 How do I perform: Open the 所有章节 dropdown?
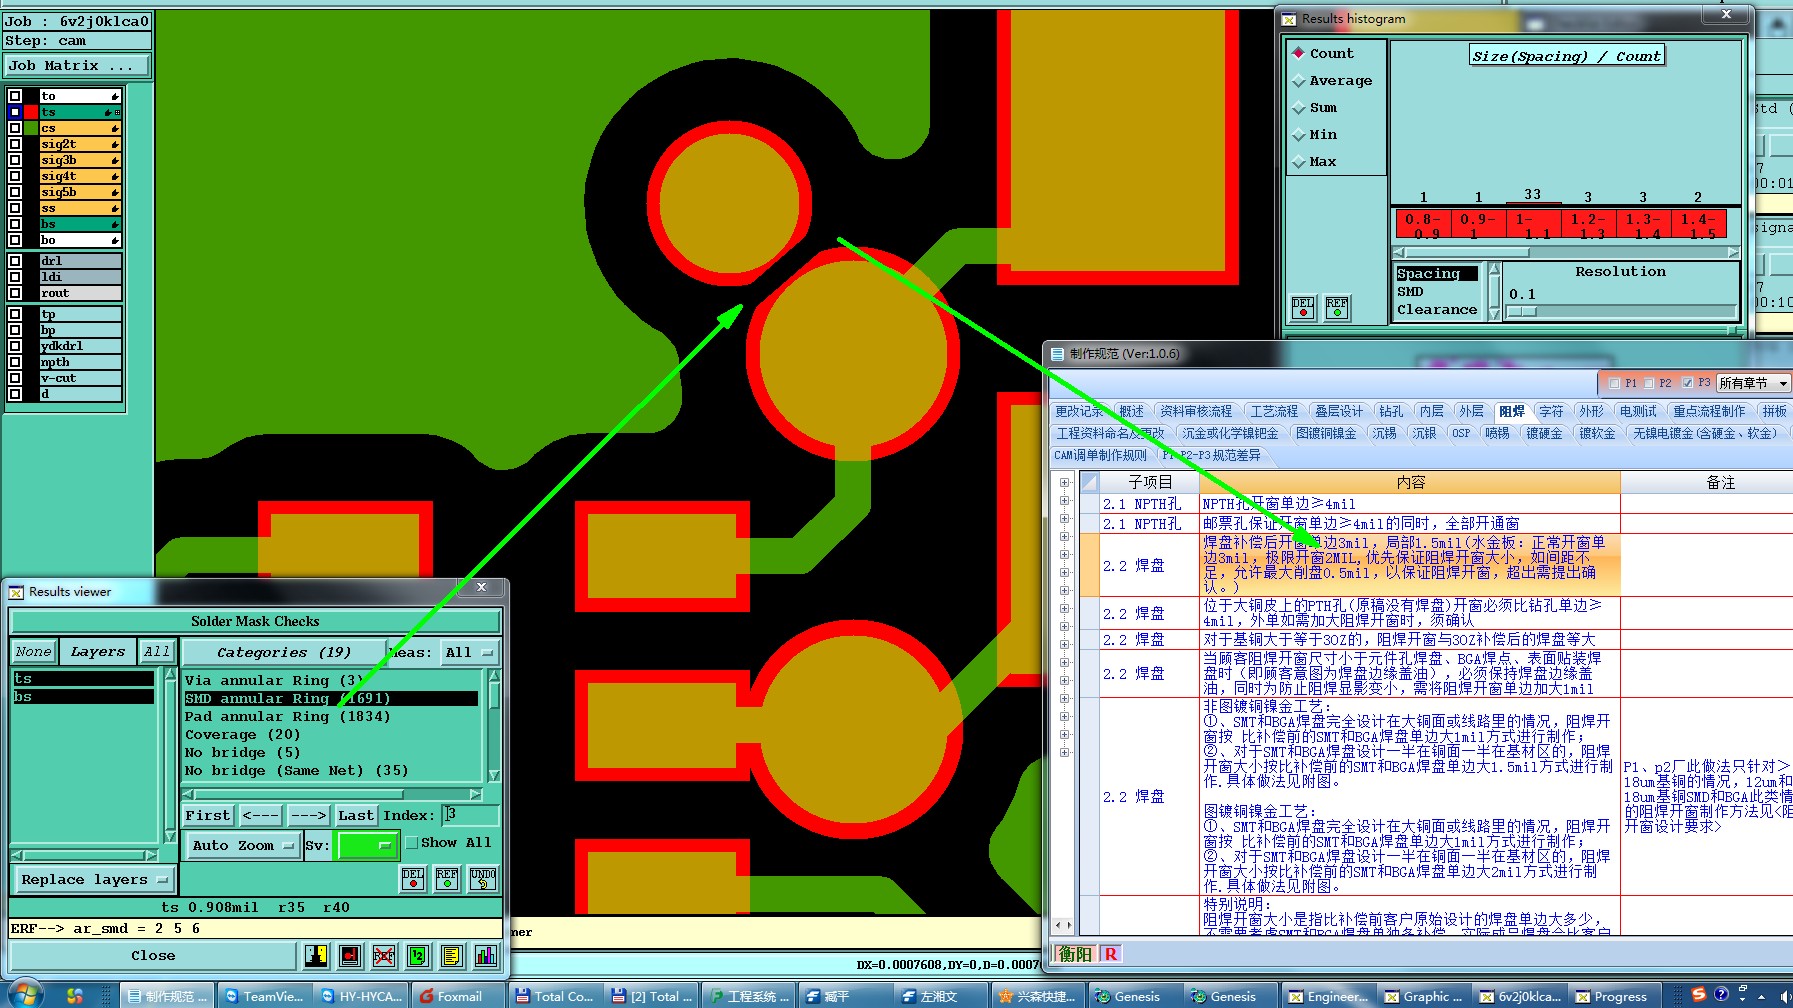[x=1753, y=383]
